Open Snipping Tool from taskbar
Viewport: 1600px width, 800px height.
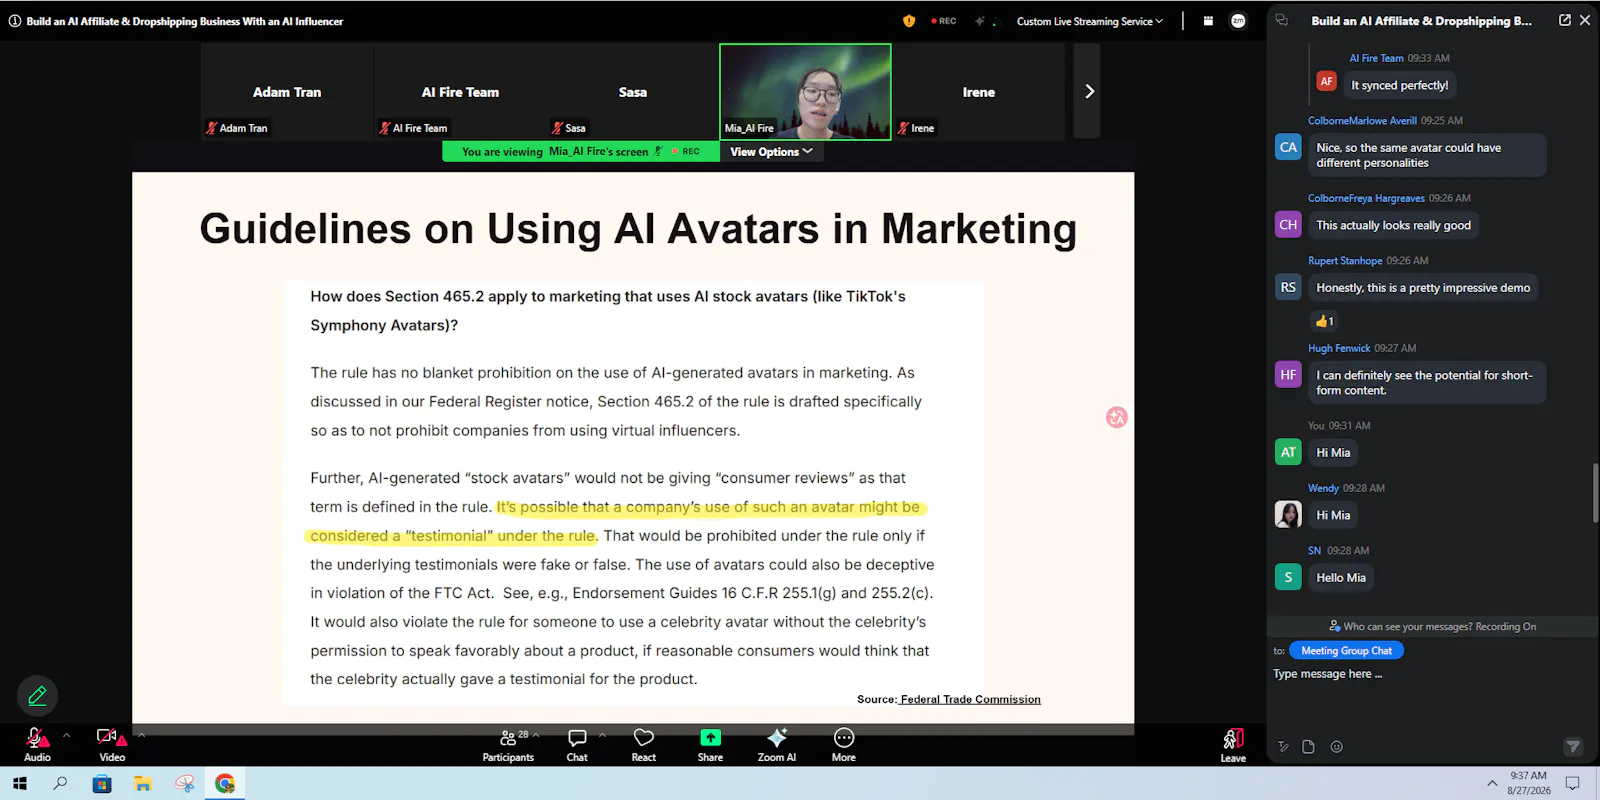[184, 784]
